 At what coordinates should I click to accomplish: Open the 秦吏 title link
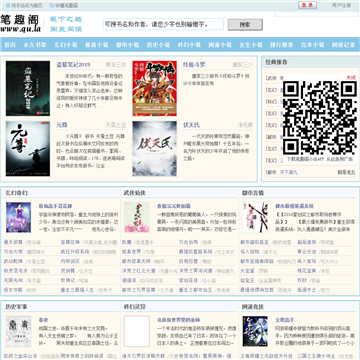coord(43,320)
